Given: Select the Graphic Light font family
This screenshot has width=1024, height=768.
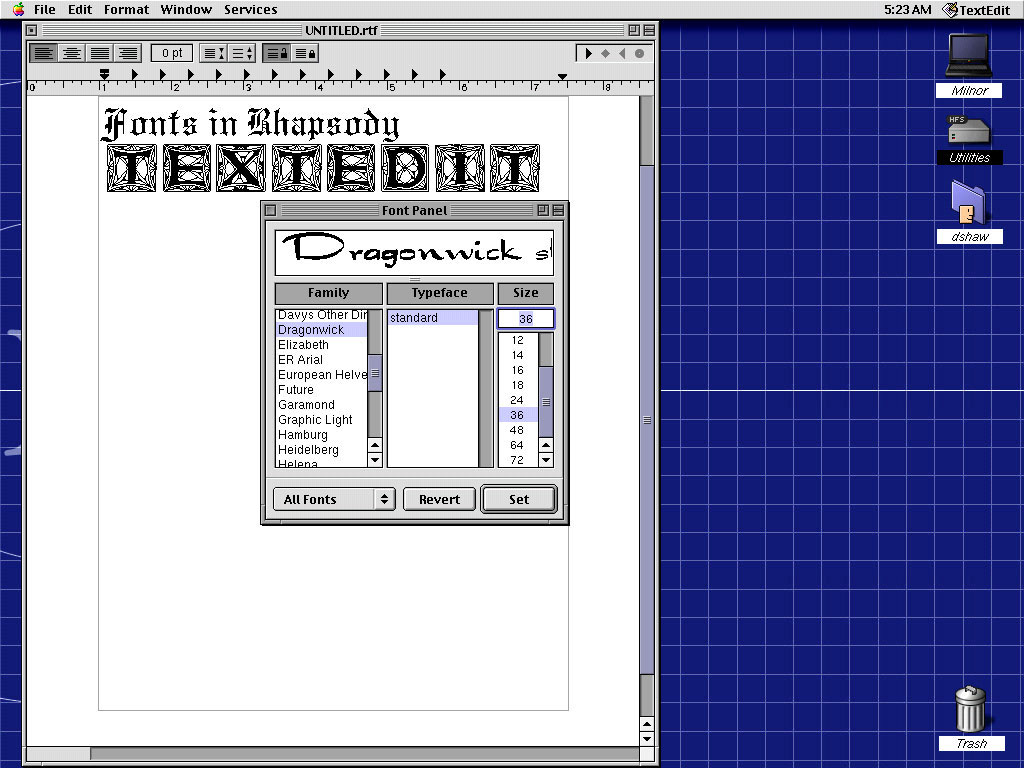Looking at the screenshot, I should coord(321,420).
